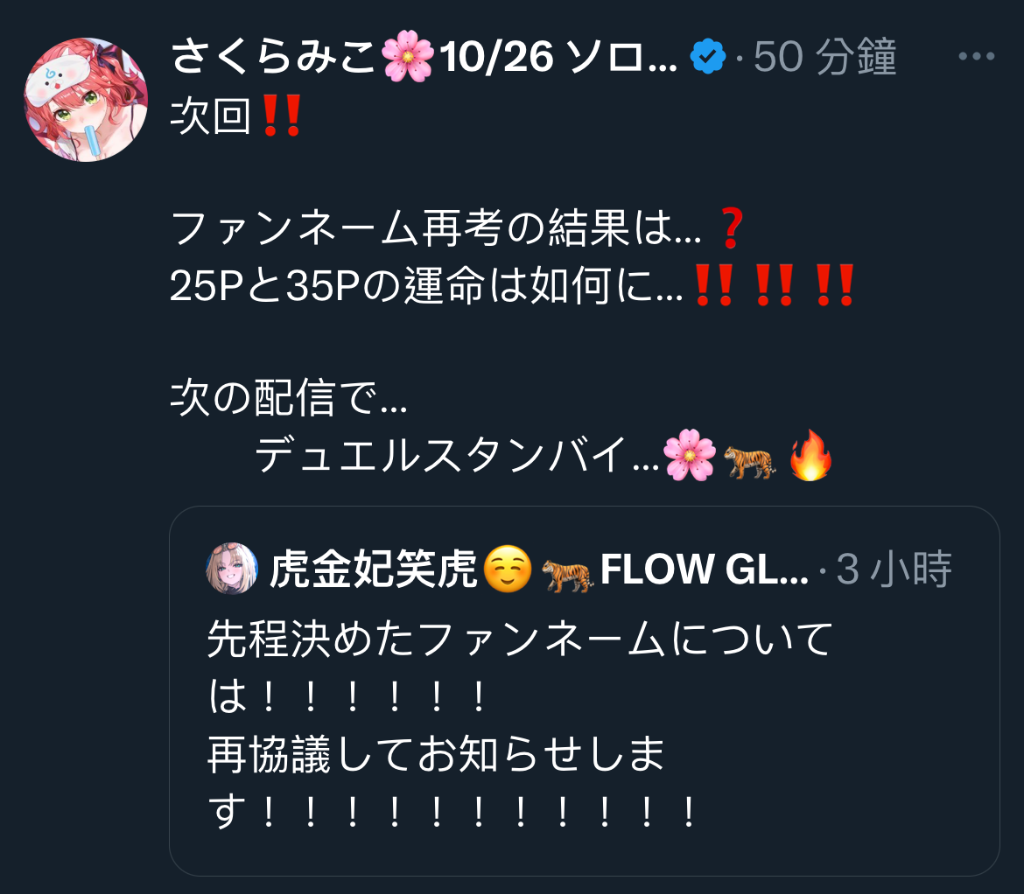Click the 3 小時 quoted tweet timestamp
The width and height of the screenshot is (1024, 894).
[x=893, y=569]
